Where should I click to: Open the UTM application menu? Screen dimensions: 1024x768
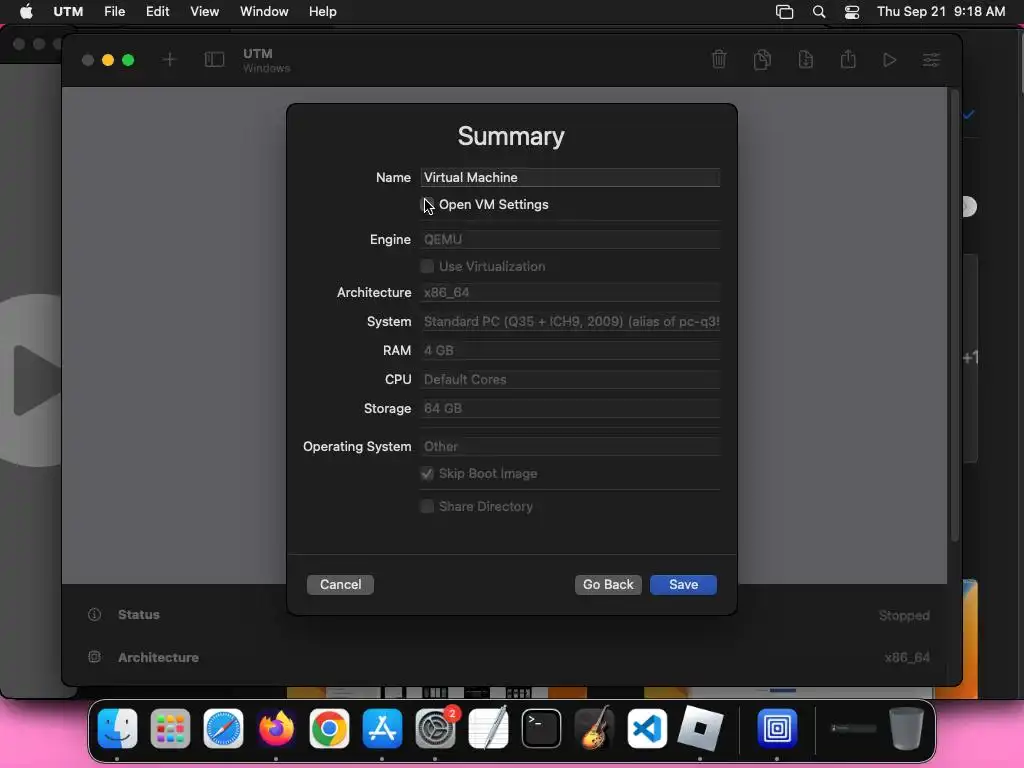[68, 12]
